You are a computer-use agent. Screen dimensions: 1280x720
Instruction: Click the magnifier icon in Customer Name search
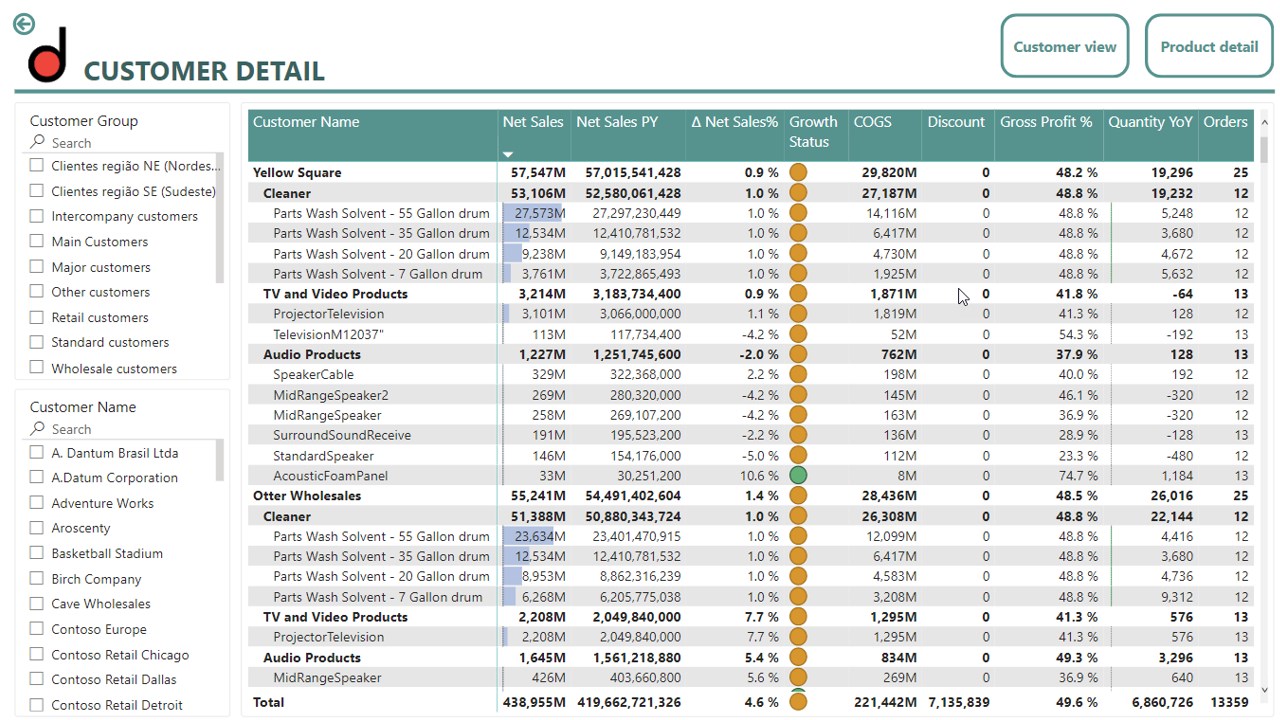(38, 428)
